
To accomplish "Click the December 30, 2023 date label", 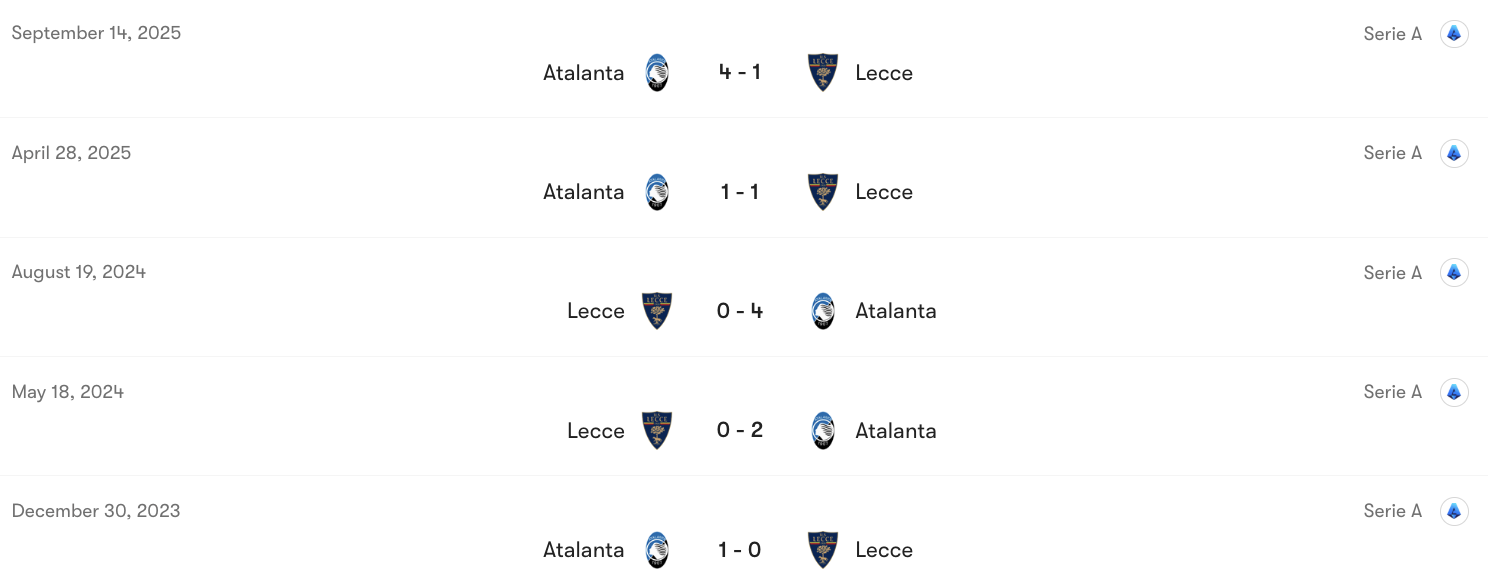I will point(96,511).
